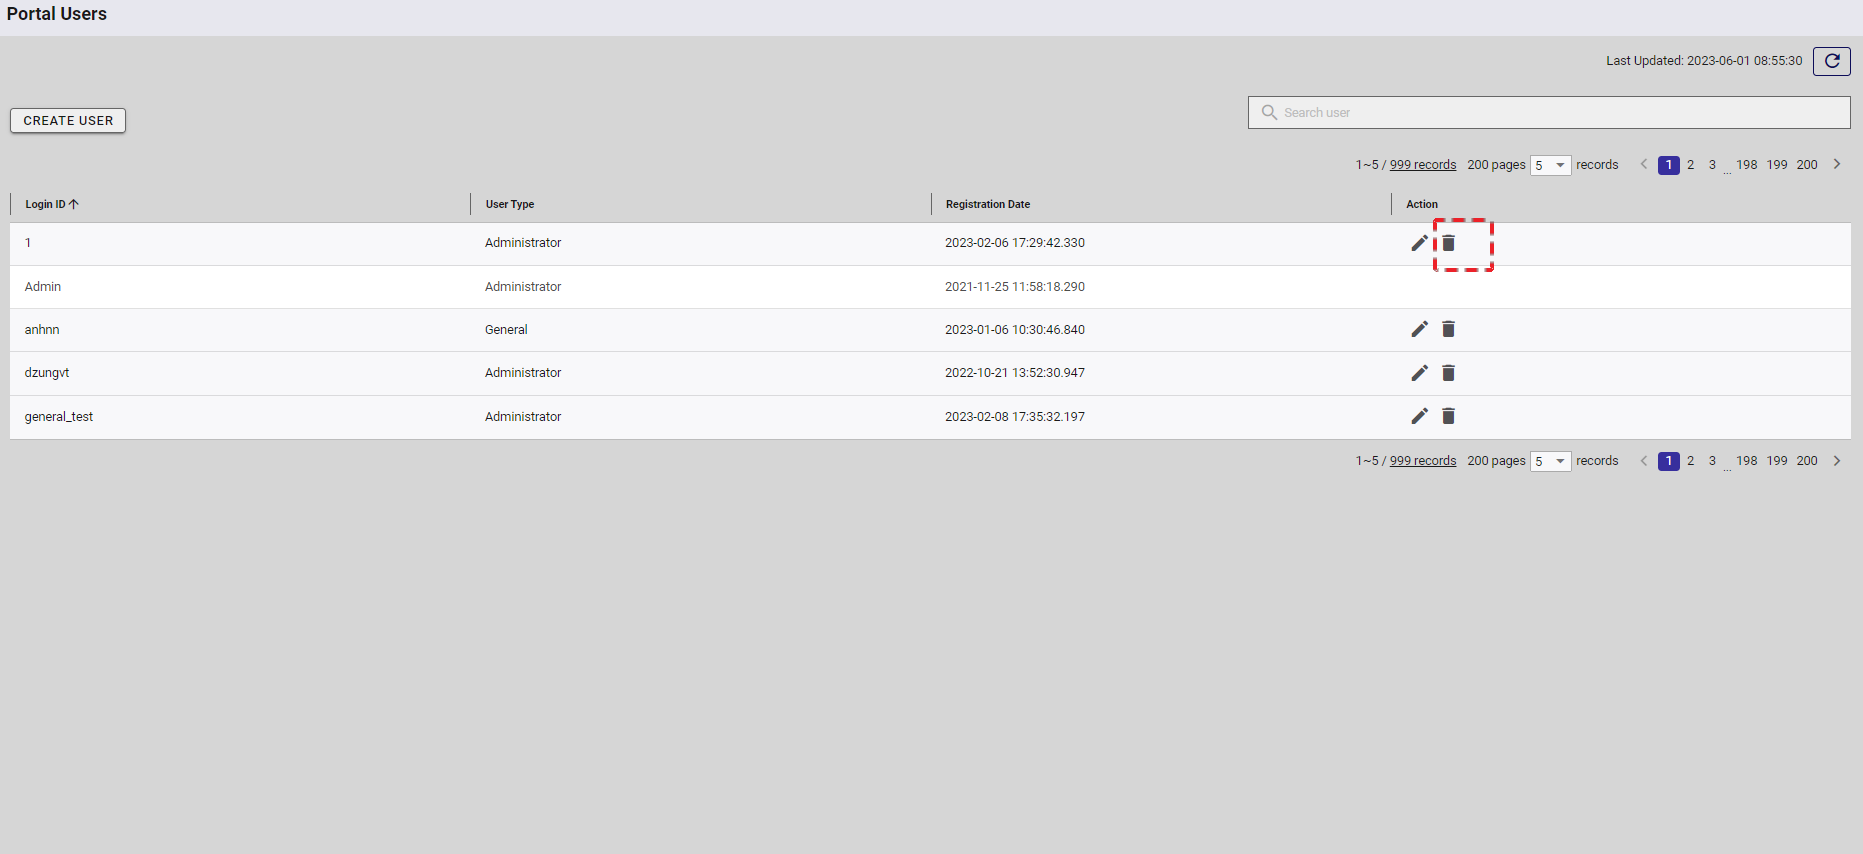Screen dimensions: 1863x854
Task: Delete the anhnn user
Action: click(1448, 329)
